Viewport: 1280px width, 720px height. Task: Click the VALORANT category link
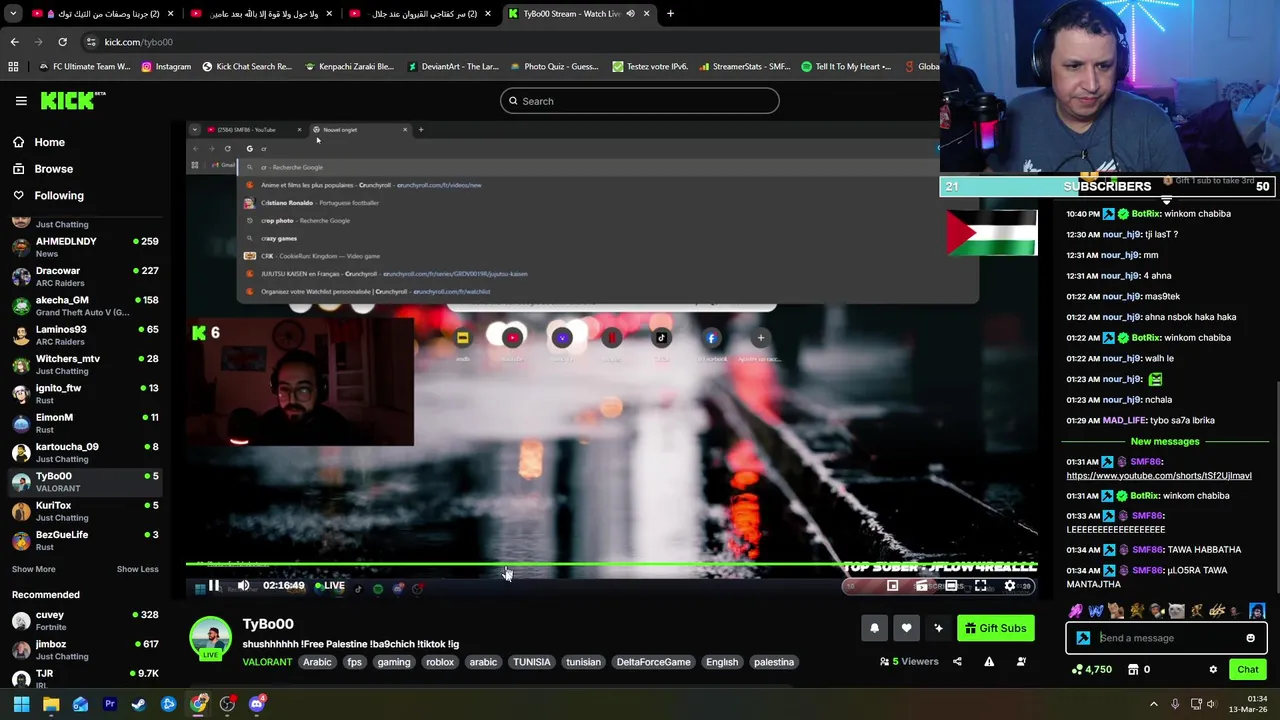tap(267, 662)
